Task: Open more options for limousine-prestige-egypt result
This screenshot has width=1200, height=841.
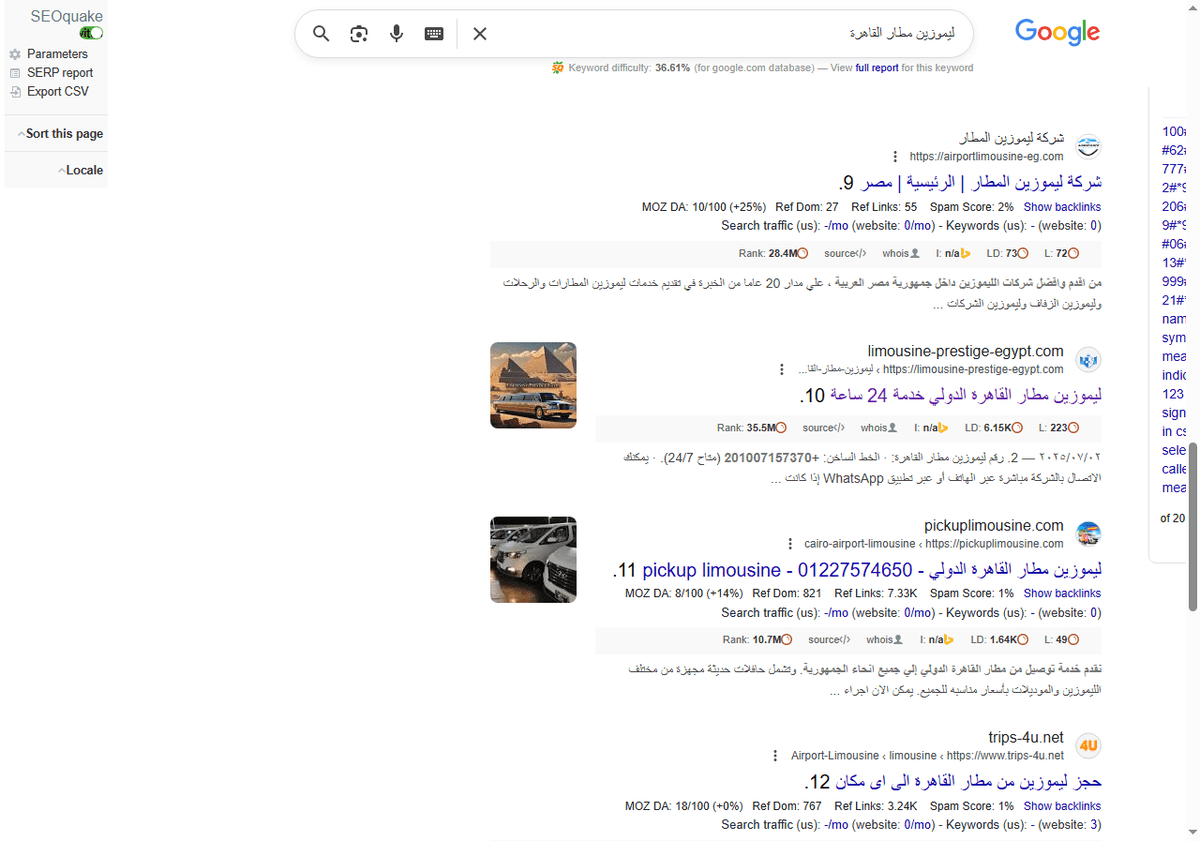Action: [x=781, y=370]
